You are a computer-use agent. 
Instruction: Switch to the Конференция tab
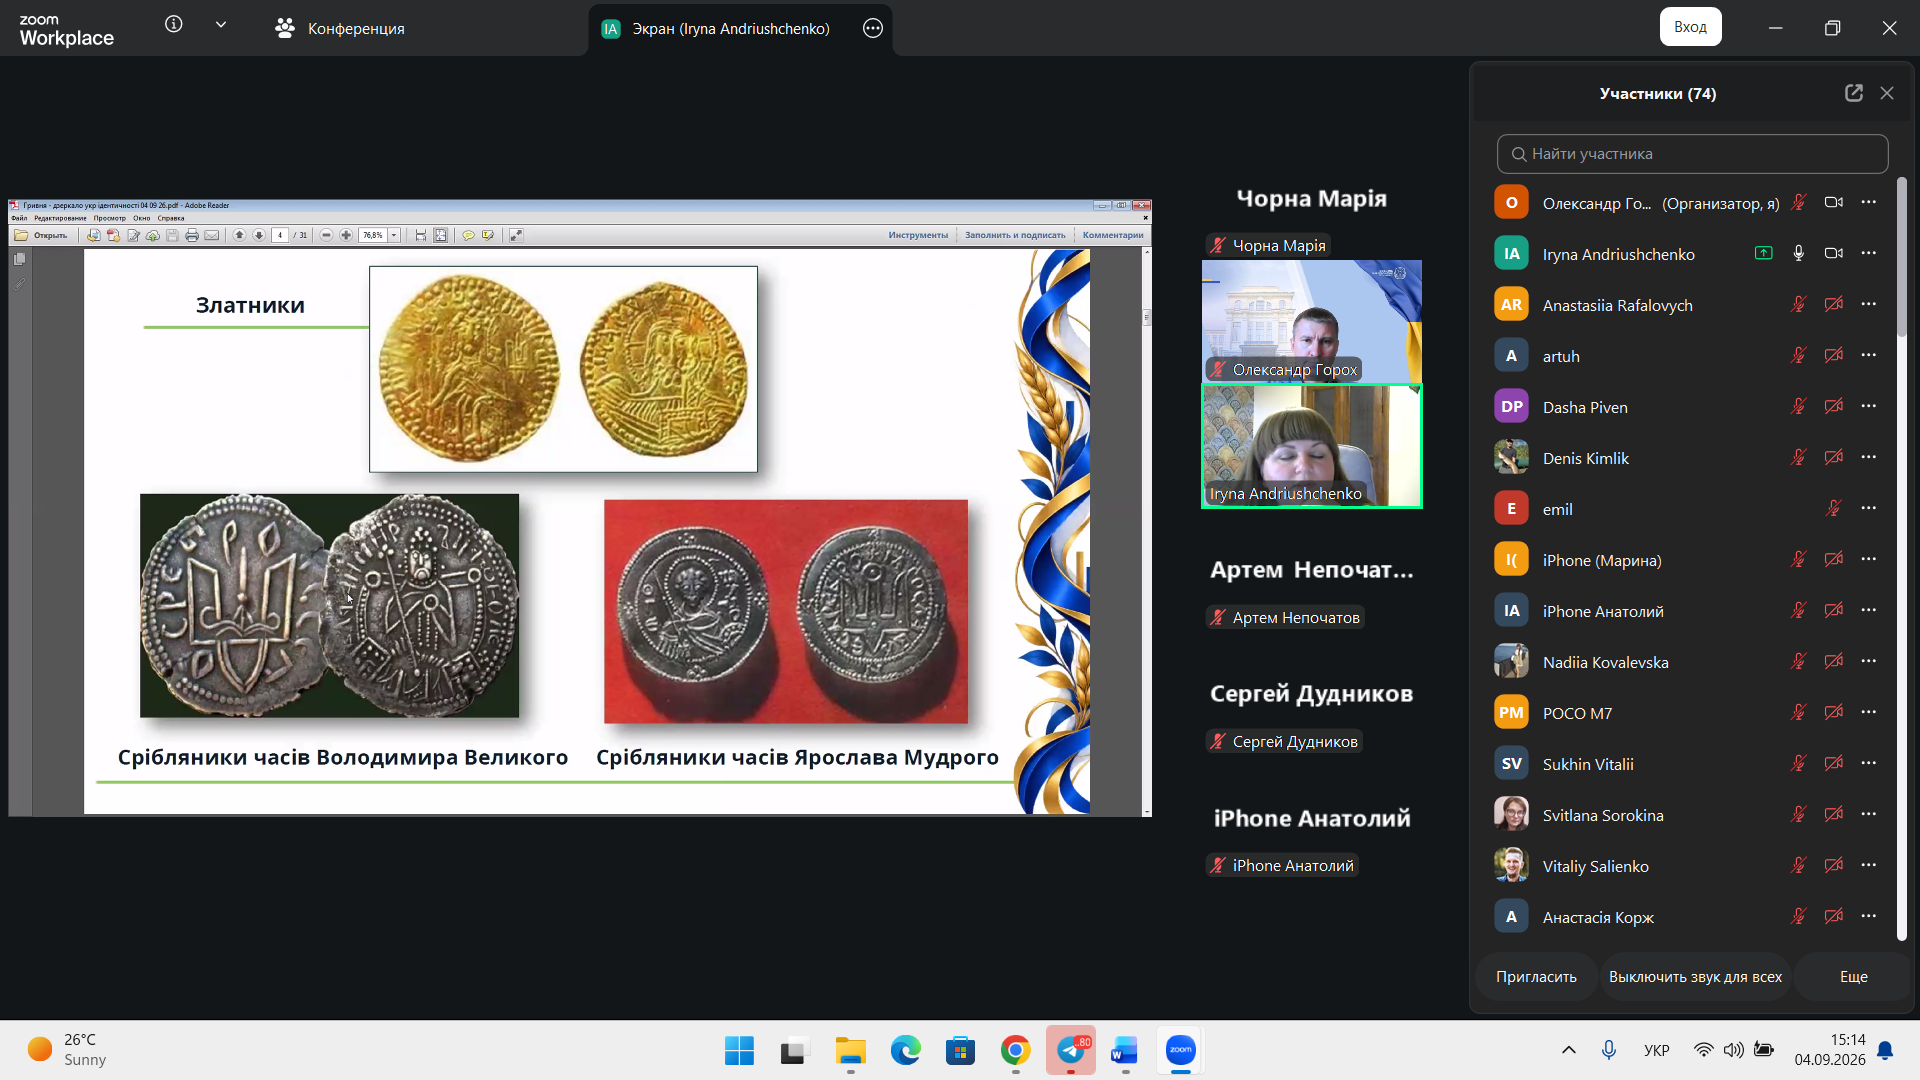click(340, 28)
